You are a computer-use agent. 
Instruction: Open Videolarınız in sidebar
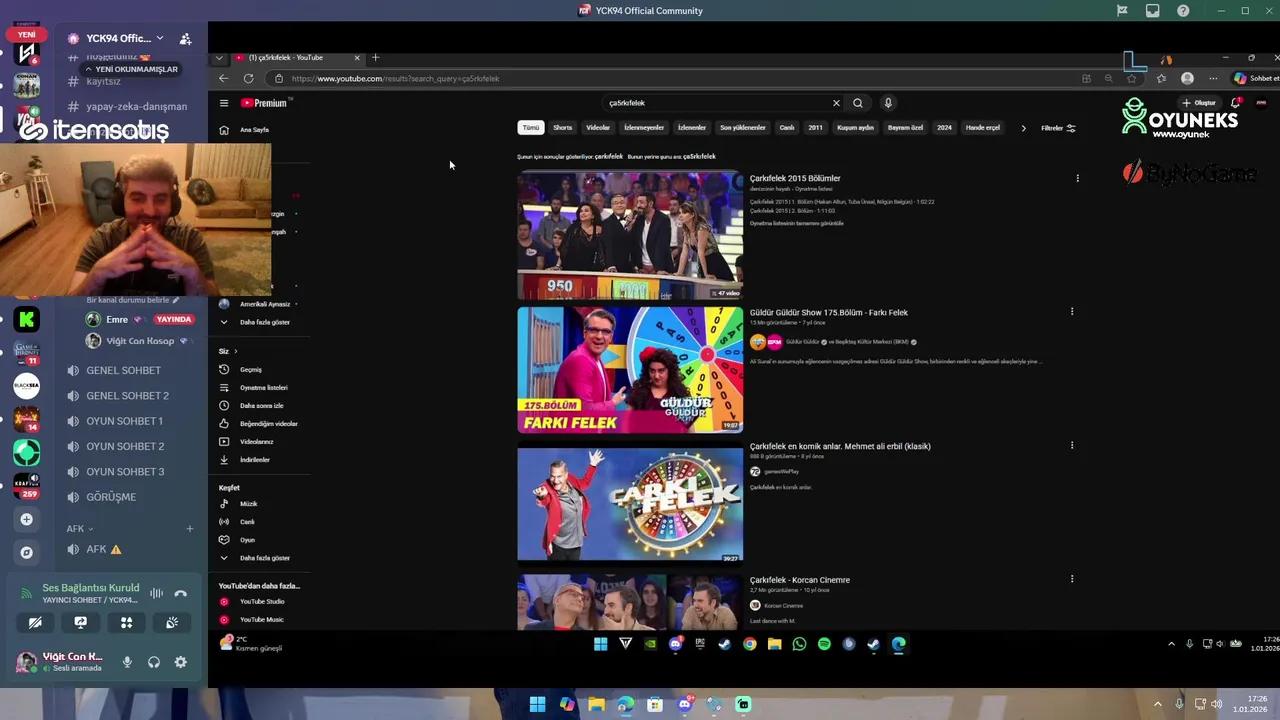247,441
